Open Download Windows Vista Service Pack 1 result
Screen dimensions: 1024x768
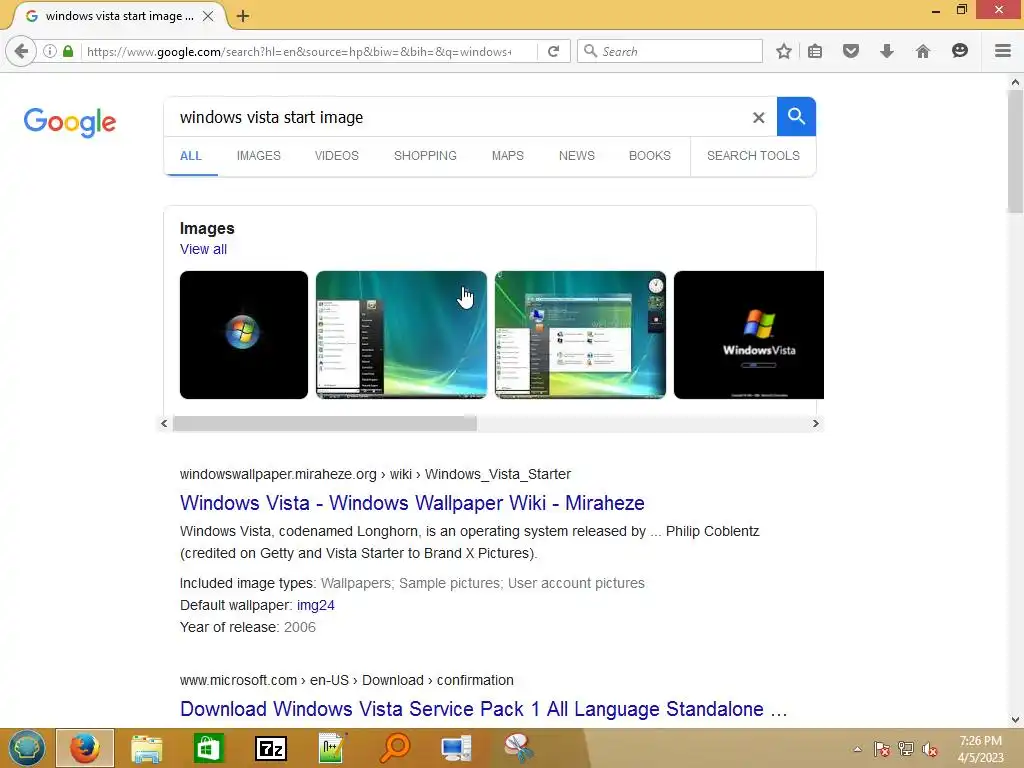(x=484, y=709)
